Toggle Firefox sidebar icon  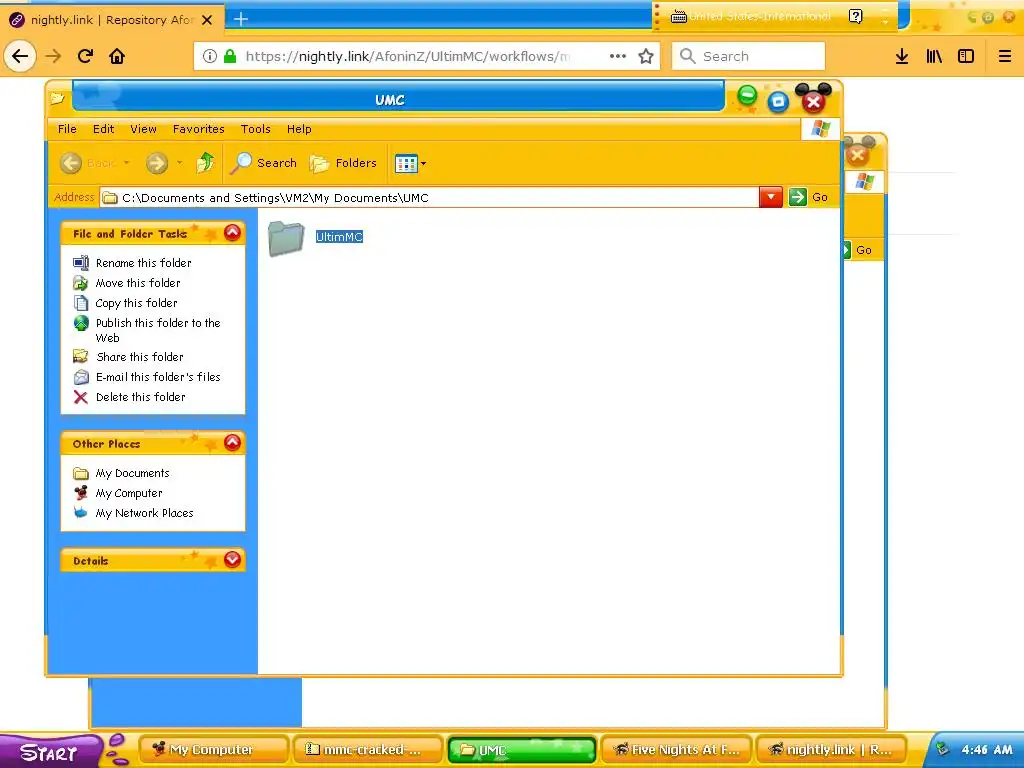pos(966,56)
